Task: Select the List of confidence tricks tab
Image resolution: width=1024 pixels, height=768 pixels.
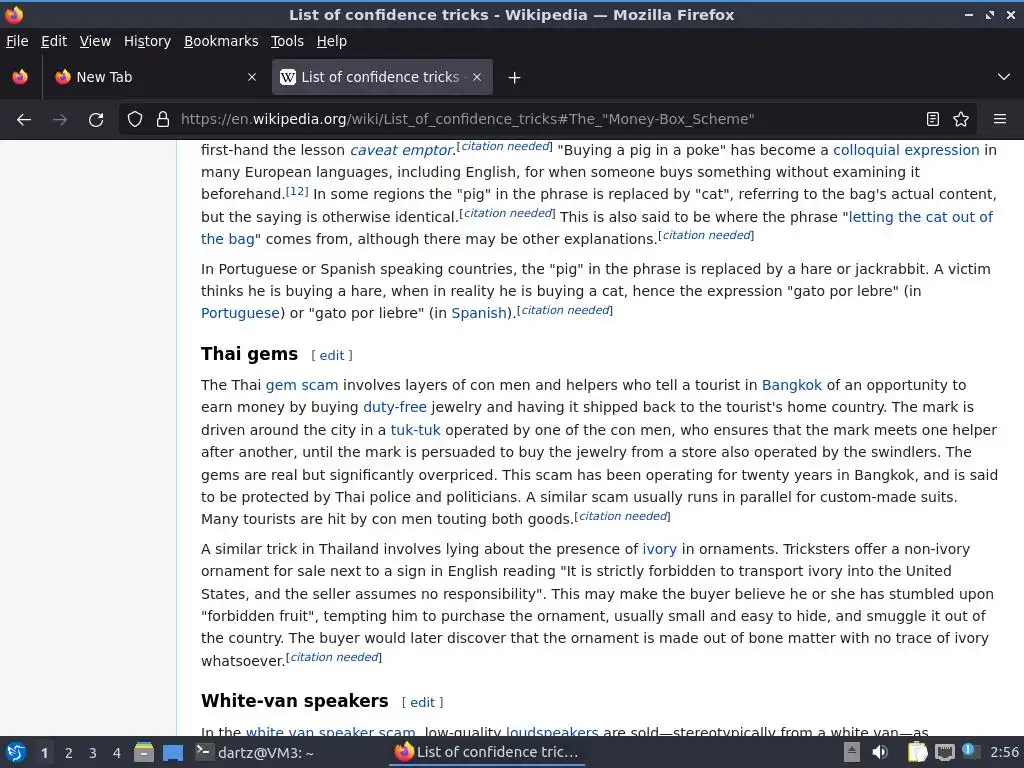Action: [x=382, y=77]
